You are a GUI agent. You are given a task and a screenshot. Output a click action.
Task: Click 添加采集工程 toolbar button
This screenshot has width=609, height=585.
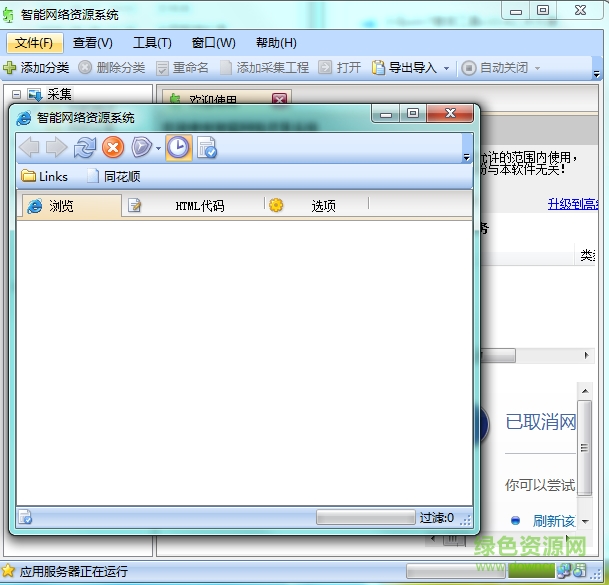tap(264, 68)
